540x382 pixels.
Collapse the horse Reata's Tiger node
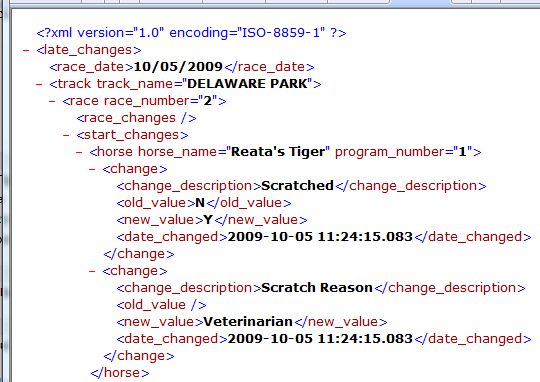pyautogui.click(x=79, y=152)
